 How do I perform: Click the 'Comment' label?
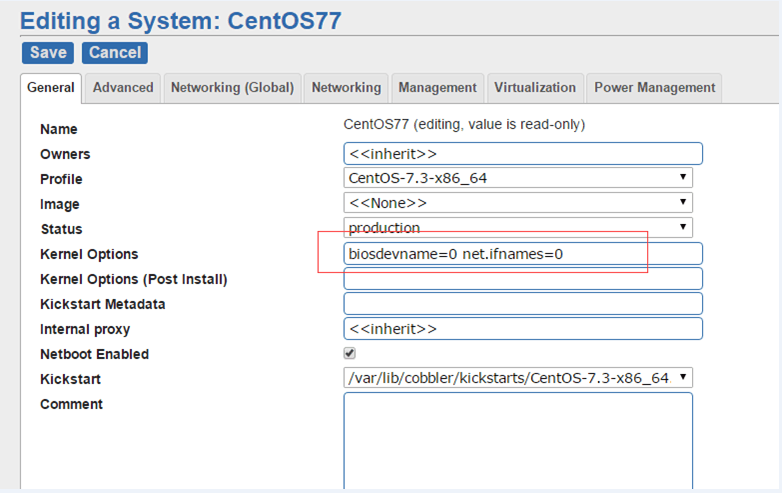(71, 404)
